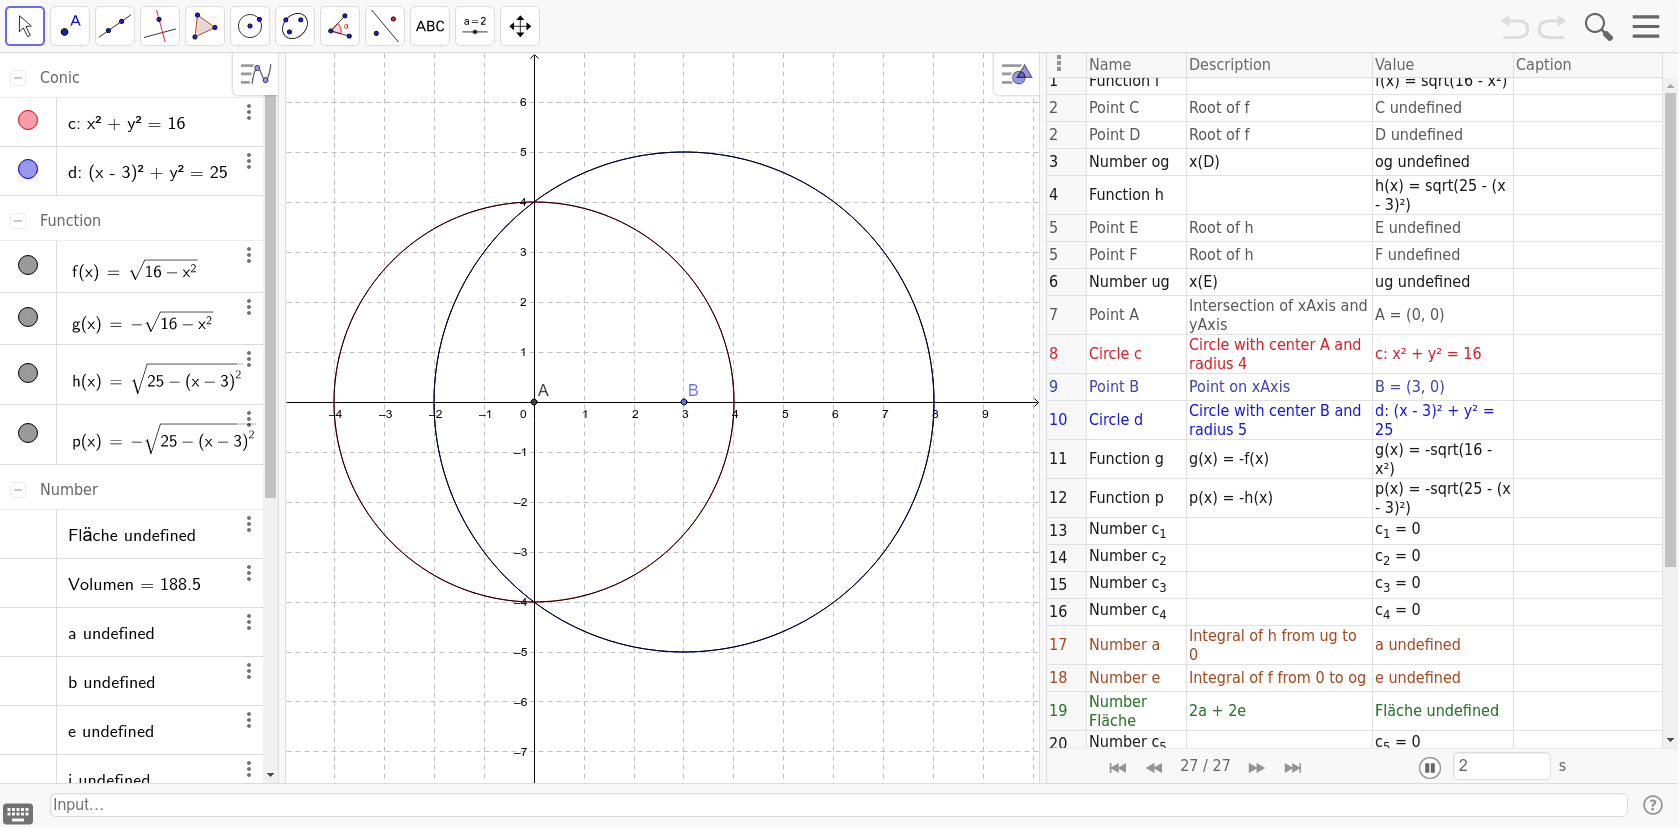Click the algebra panel scrollbar
The image size is (1680, 828).
tap(270, 297)
